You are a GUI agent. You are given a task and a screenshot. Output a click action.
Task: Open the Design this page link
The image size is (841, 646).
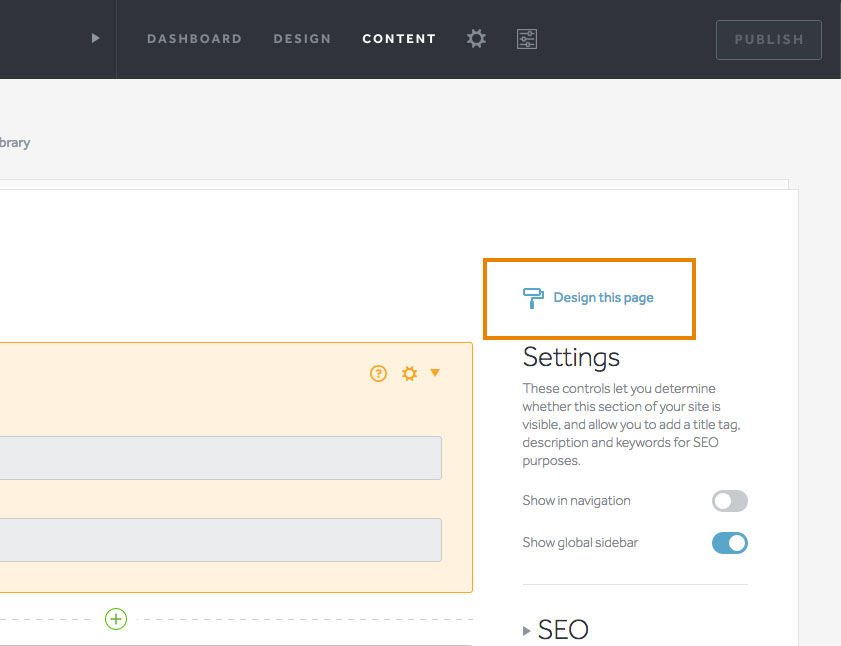coord(603,298)
